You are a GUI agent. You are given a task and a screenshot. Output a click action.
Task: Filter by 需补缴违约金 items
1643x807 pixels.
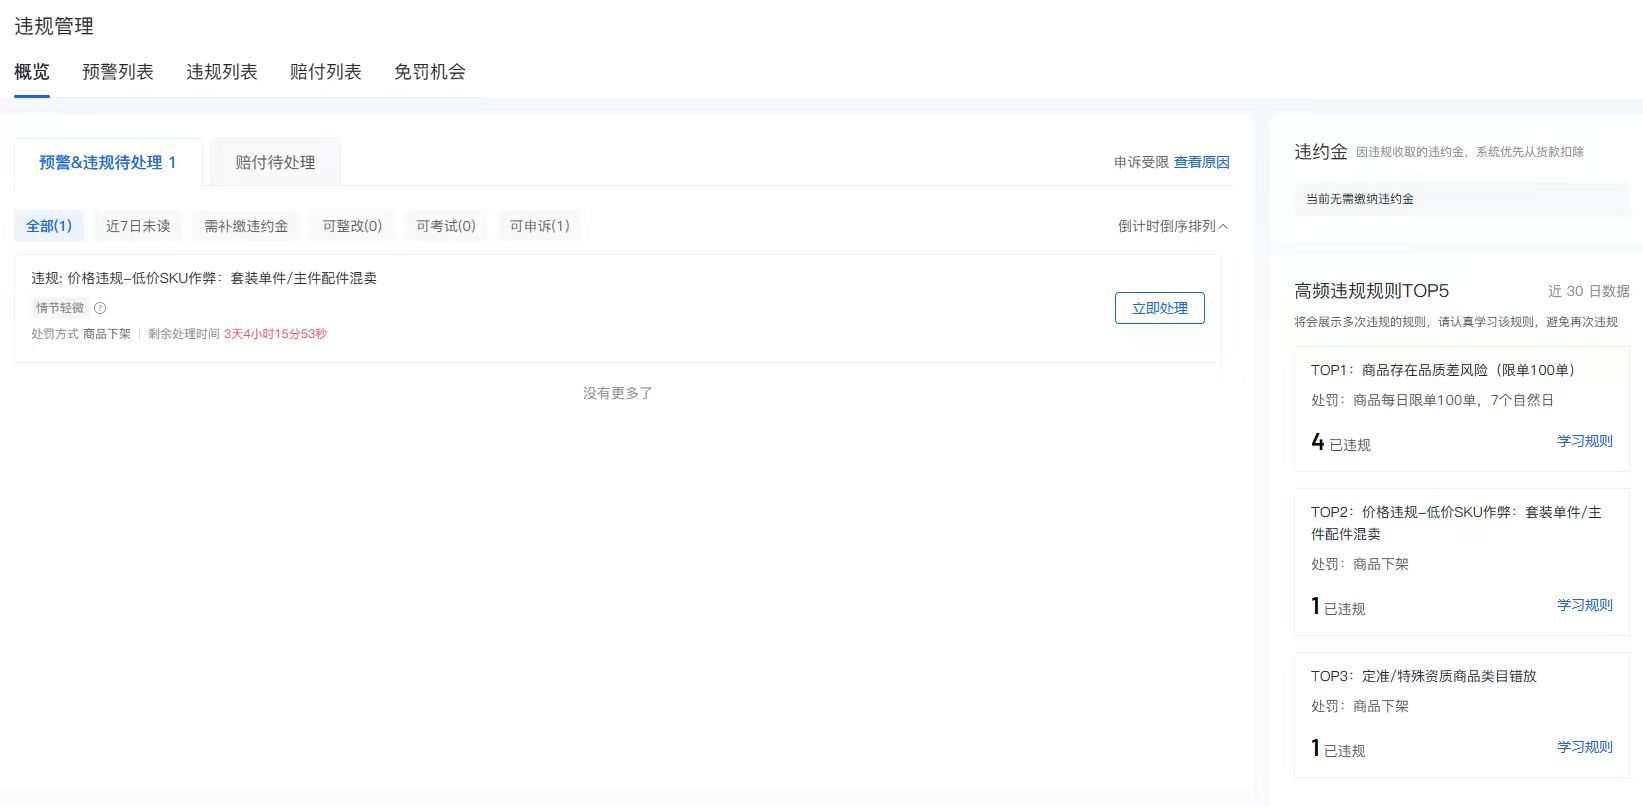[246, 226]
